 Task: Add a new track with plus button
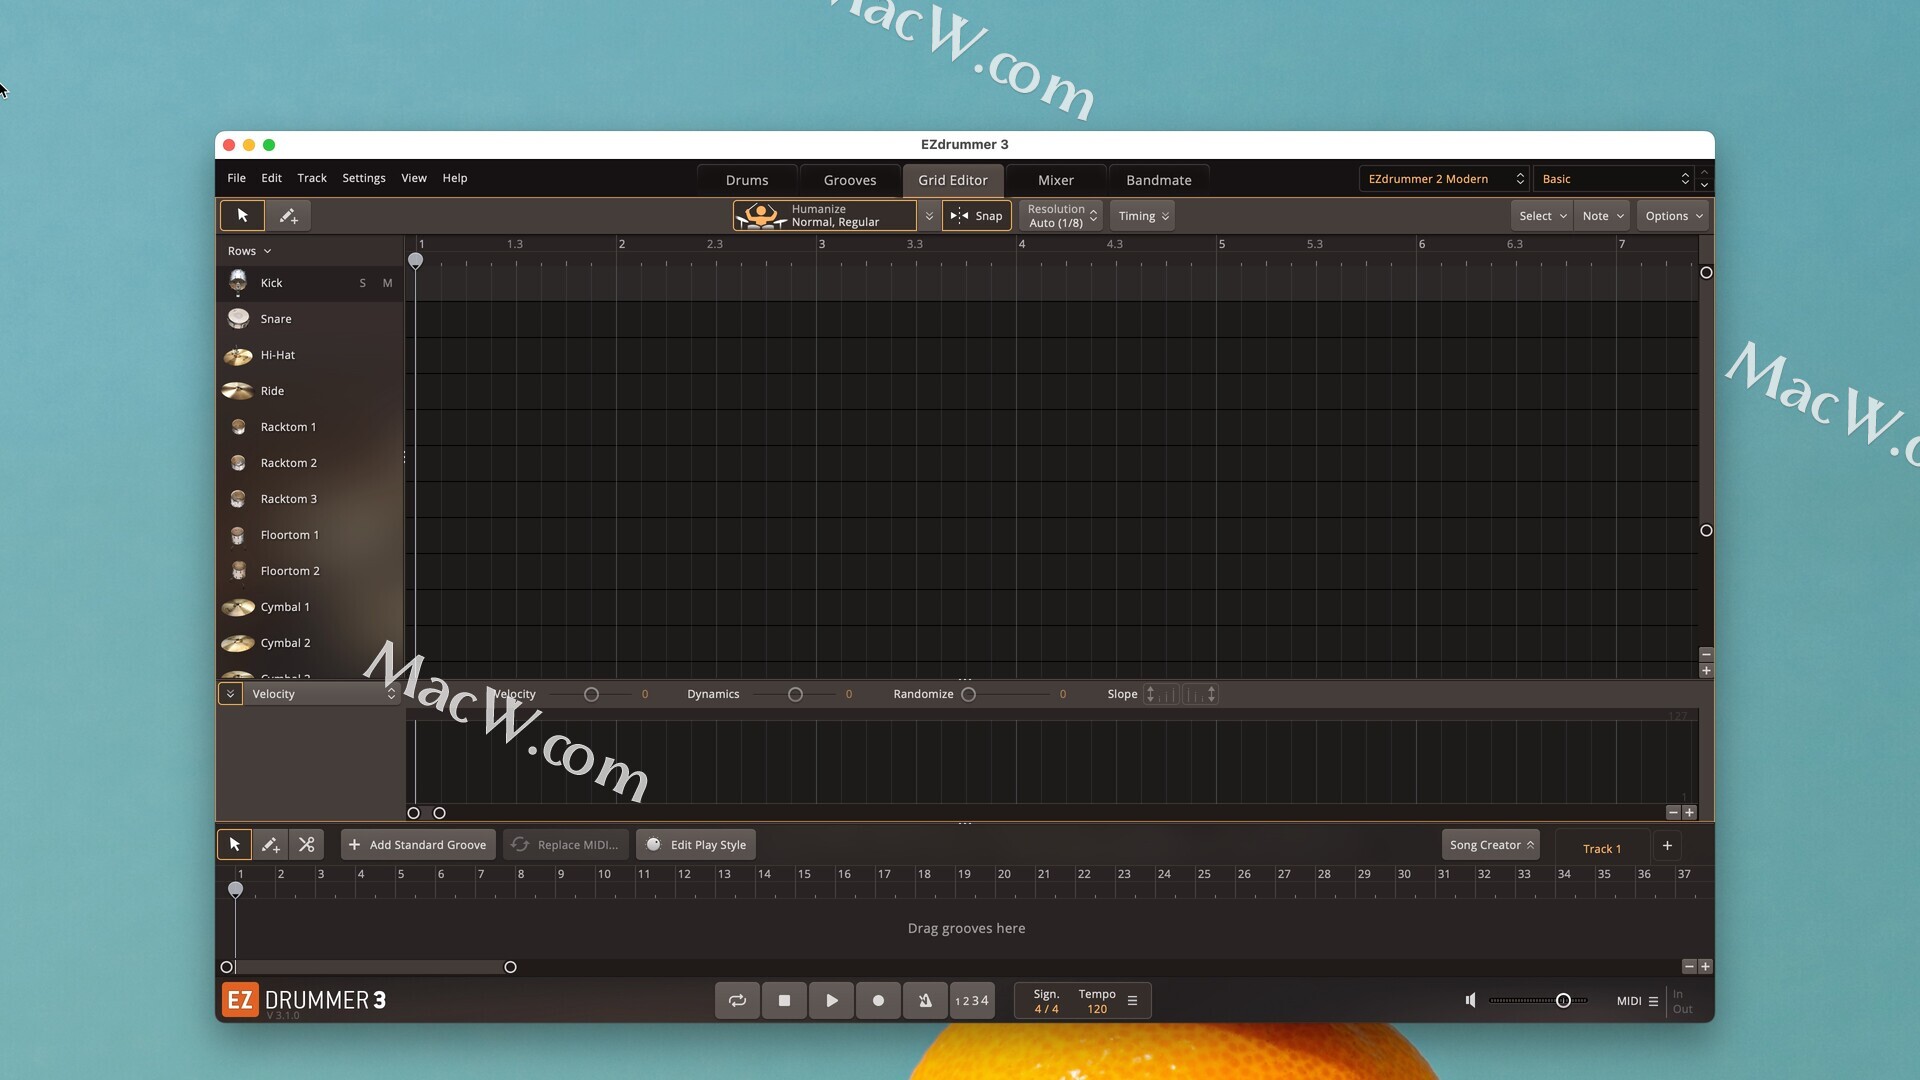click(x=1667, y=846)
